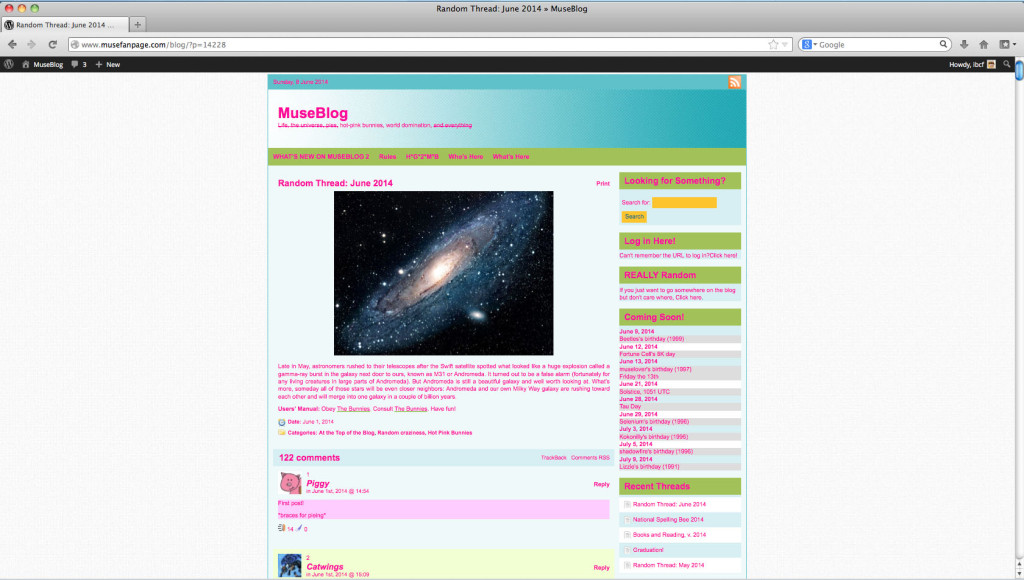This screenshot has height=580, width=1024.
Task: Open a new browser tab with plus button
Action: [x=138, y=24]
